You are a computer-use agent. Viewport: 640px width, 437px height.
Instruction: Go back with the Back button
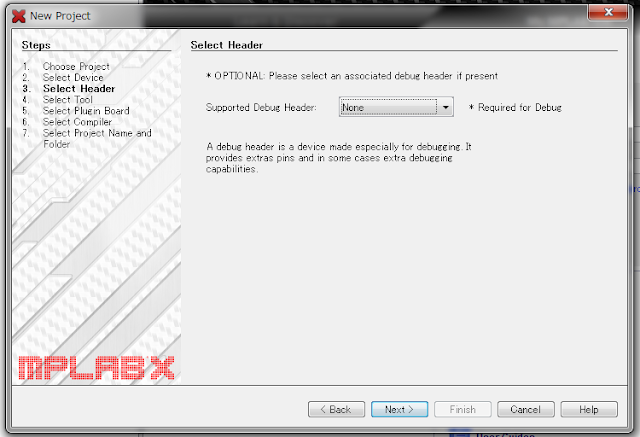[x=336, y=409]
